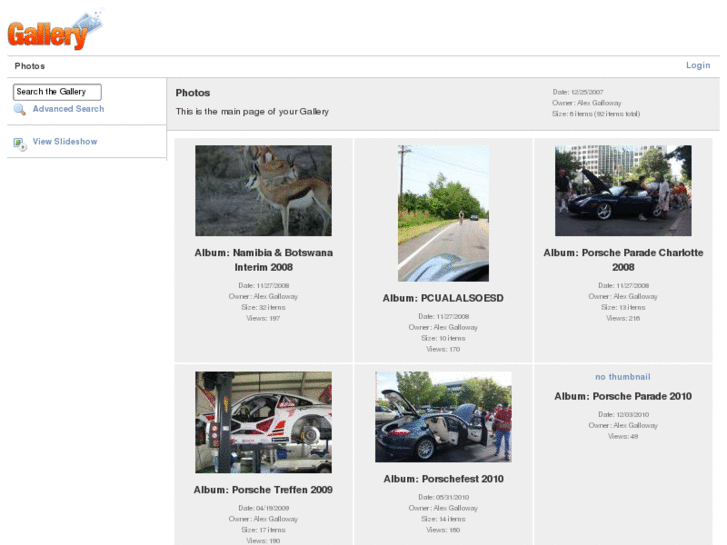Open the Porsche Parade Charlotte 2008 thumbnail

tap(623, 190)
